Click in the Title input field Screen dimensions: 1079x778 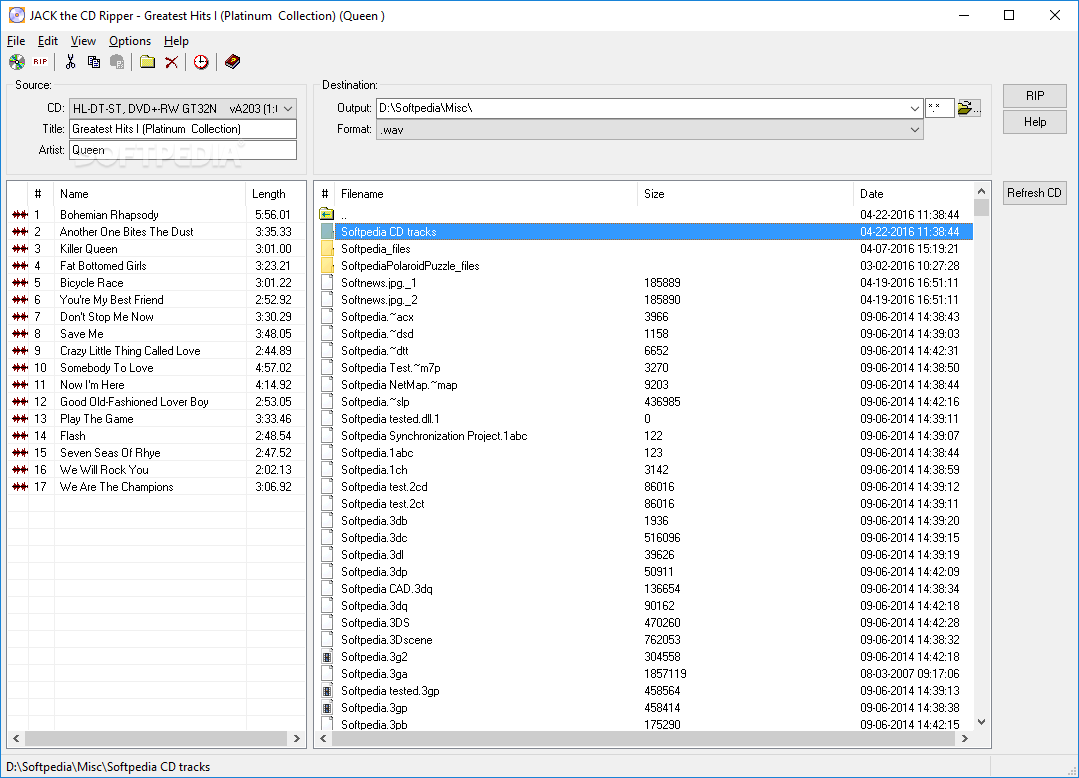click(x=183, y=129)
